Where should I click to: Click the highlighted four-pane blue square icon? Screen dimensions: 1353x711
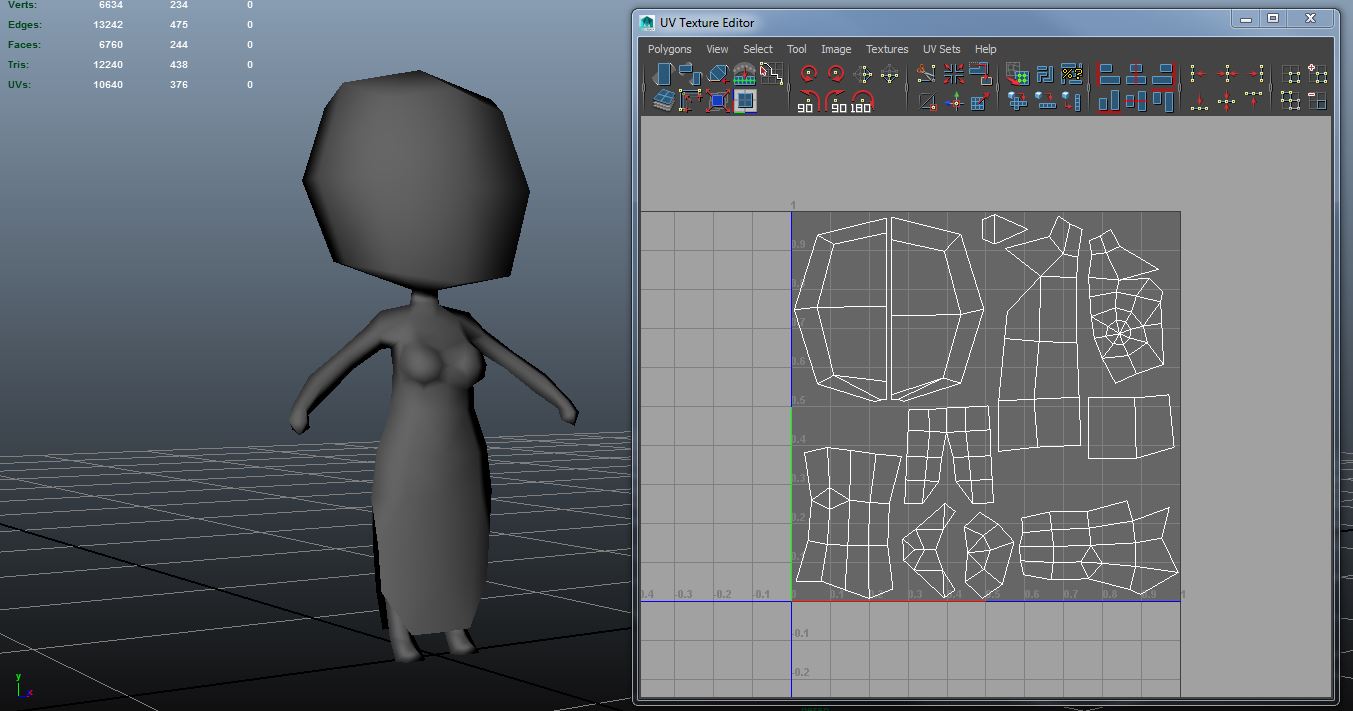745,100
